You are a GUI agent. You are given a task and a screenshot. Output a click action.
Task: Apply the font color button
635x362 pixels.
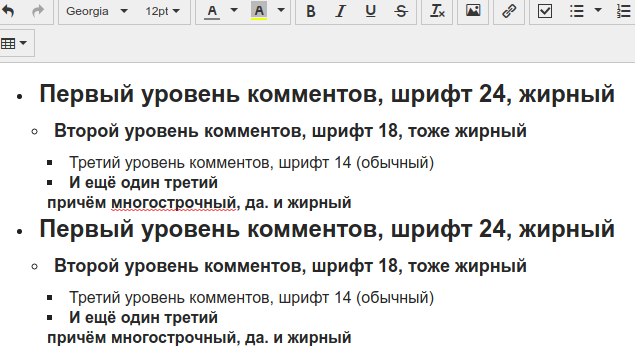(x=212, y=11)
